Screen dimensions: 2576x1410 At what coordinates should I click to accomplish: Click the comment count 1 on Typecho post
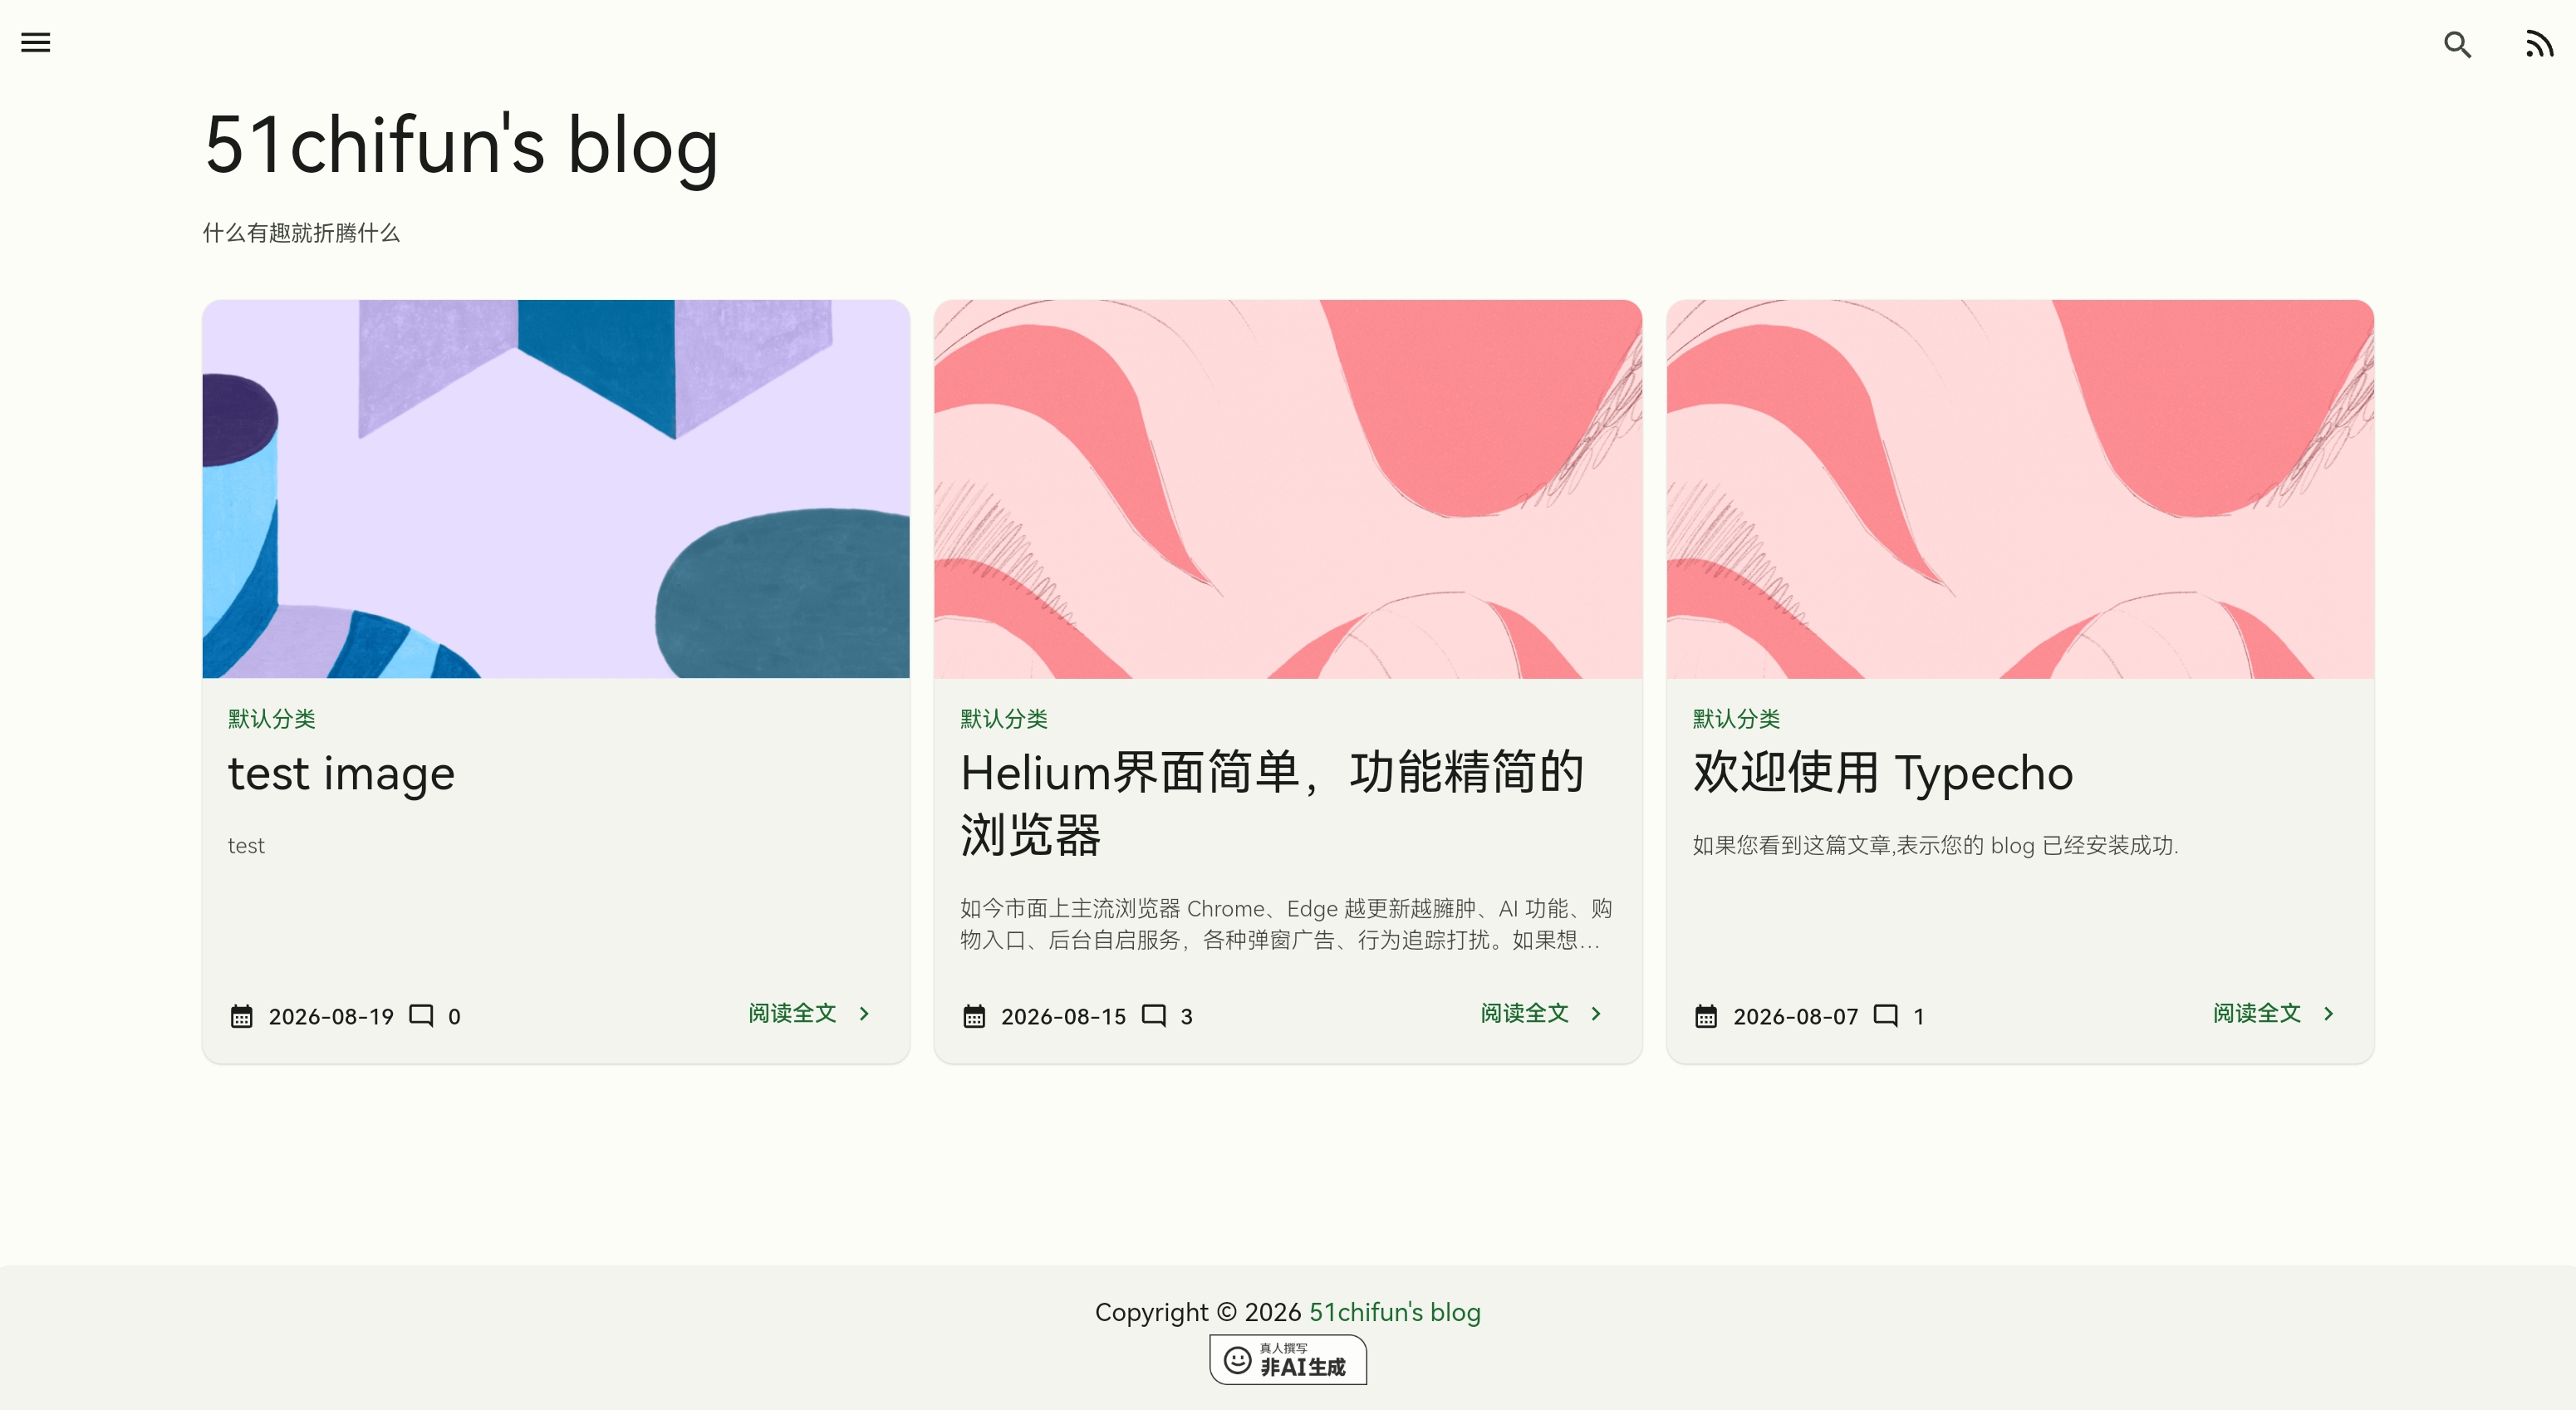coord(1918,1017)
